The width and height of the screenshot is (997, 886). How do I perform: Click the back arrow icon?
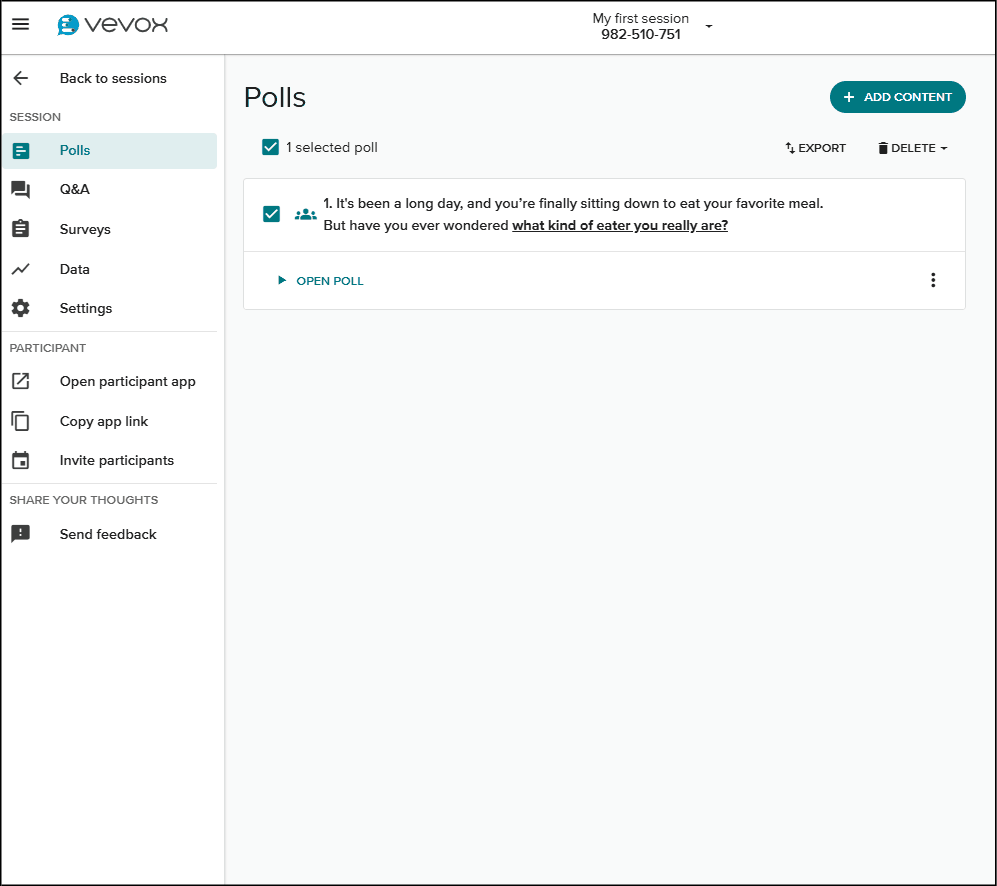[x=20, y=78]
